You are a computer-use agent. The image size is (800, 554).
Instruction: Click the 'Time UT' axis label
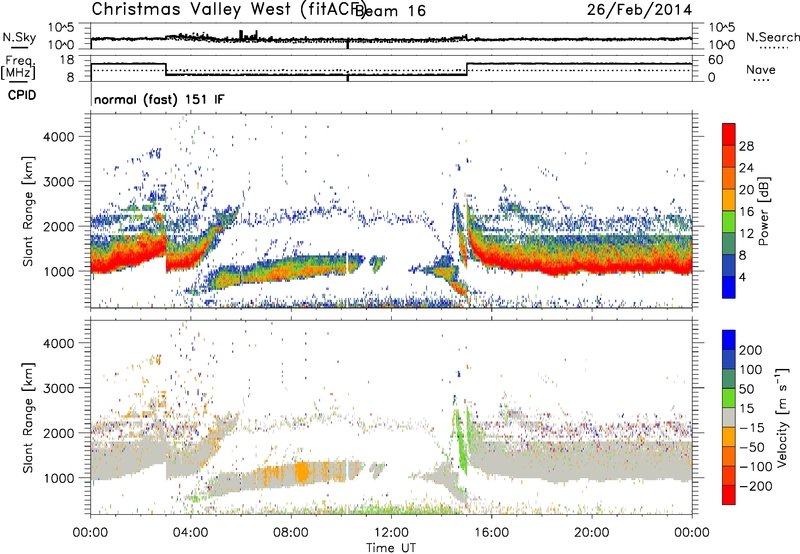pyautogui.click(x=391, y=548)
